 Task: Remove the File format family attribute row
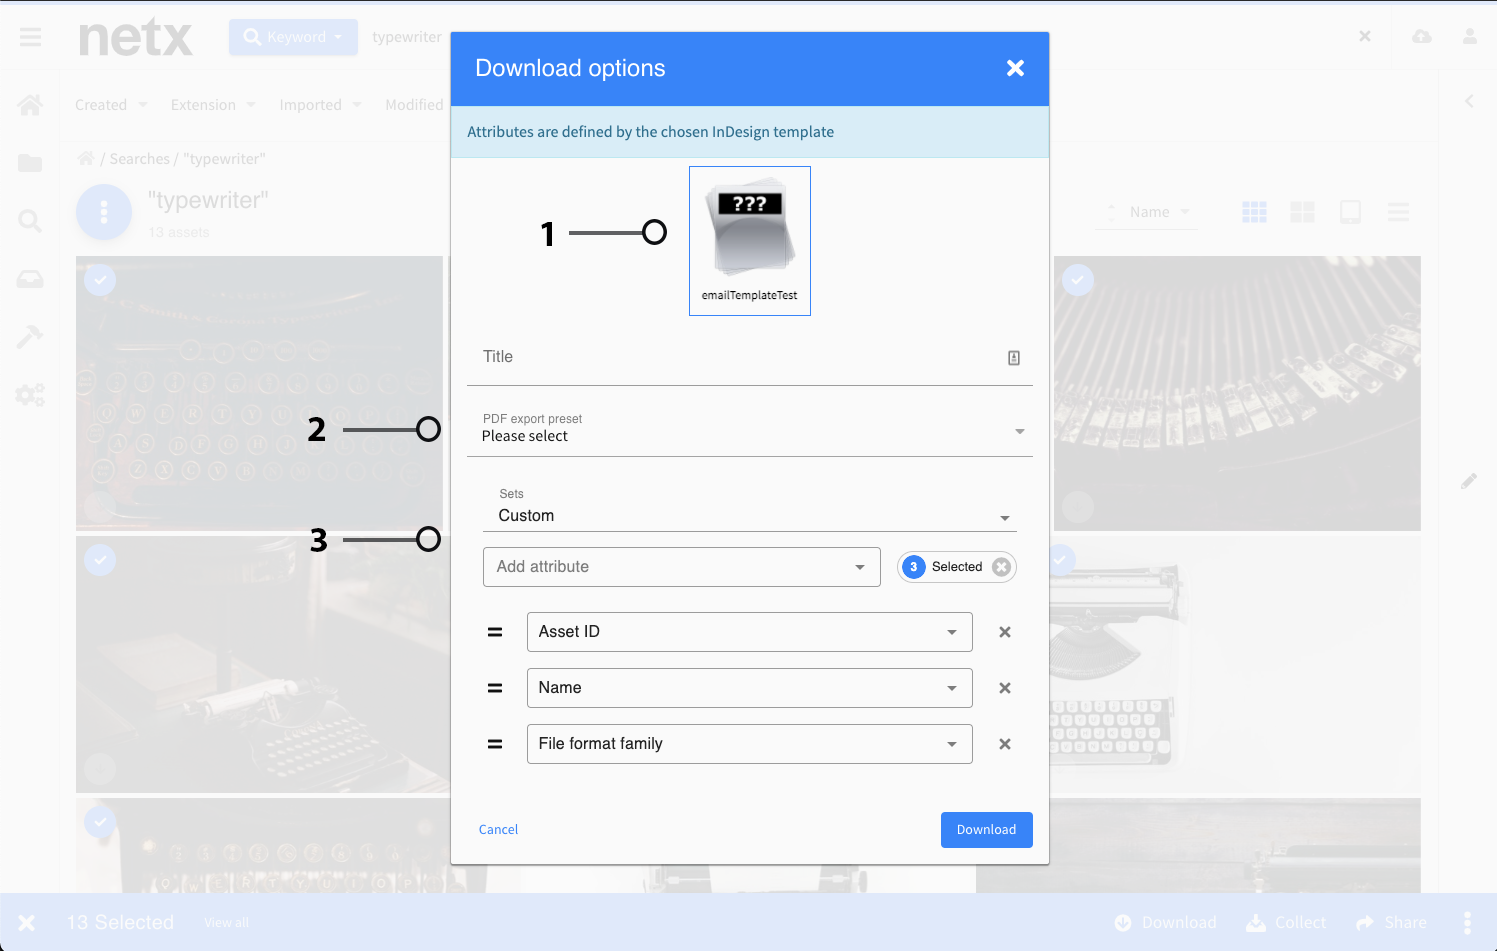1005,744
